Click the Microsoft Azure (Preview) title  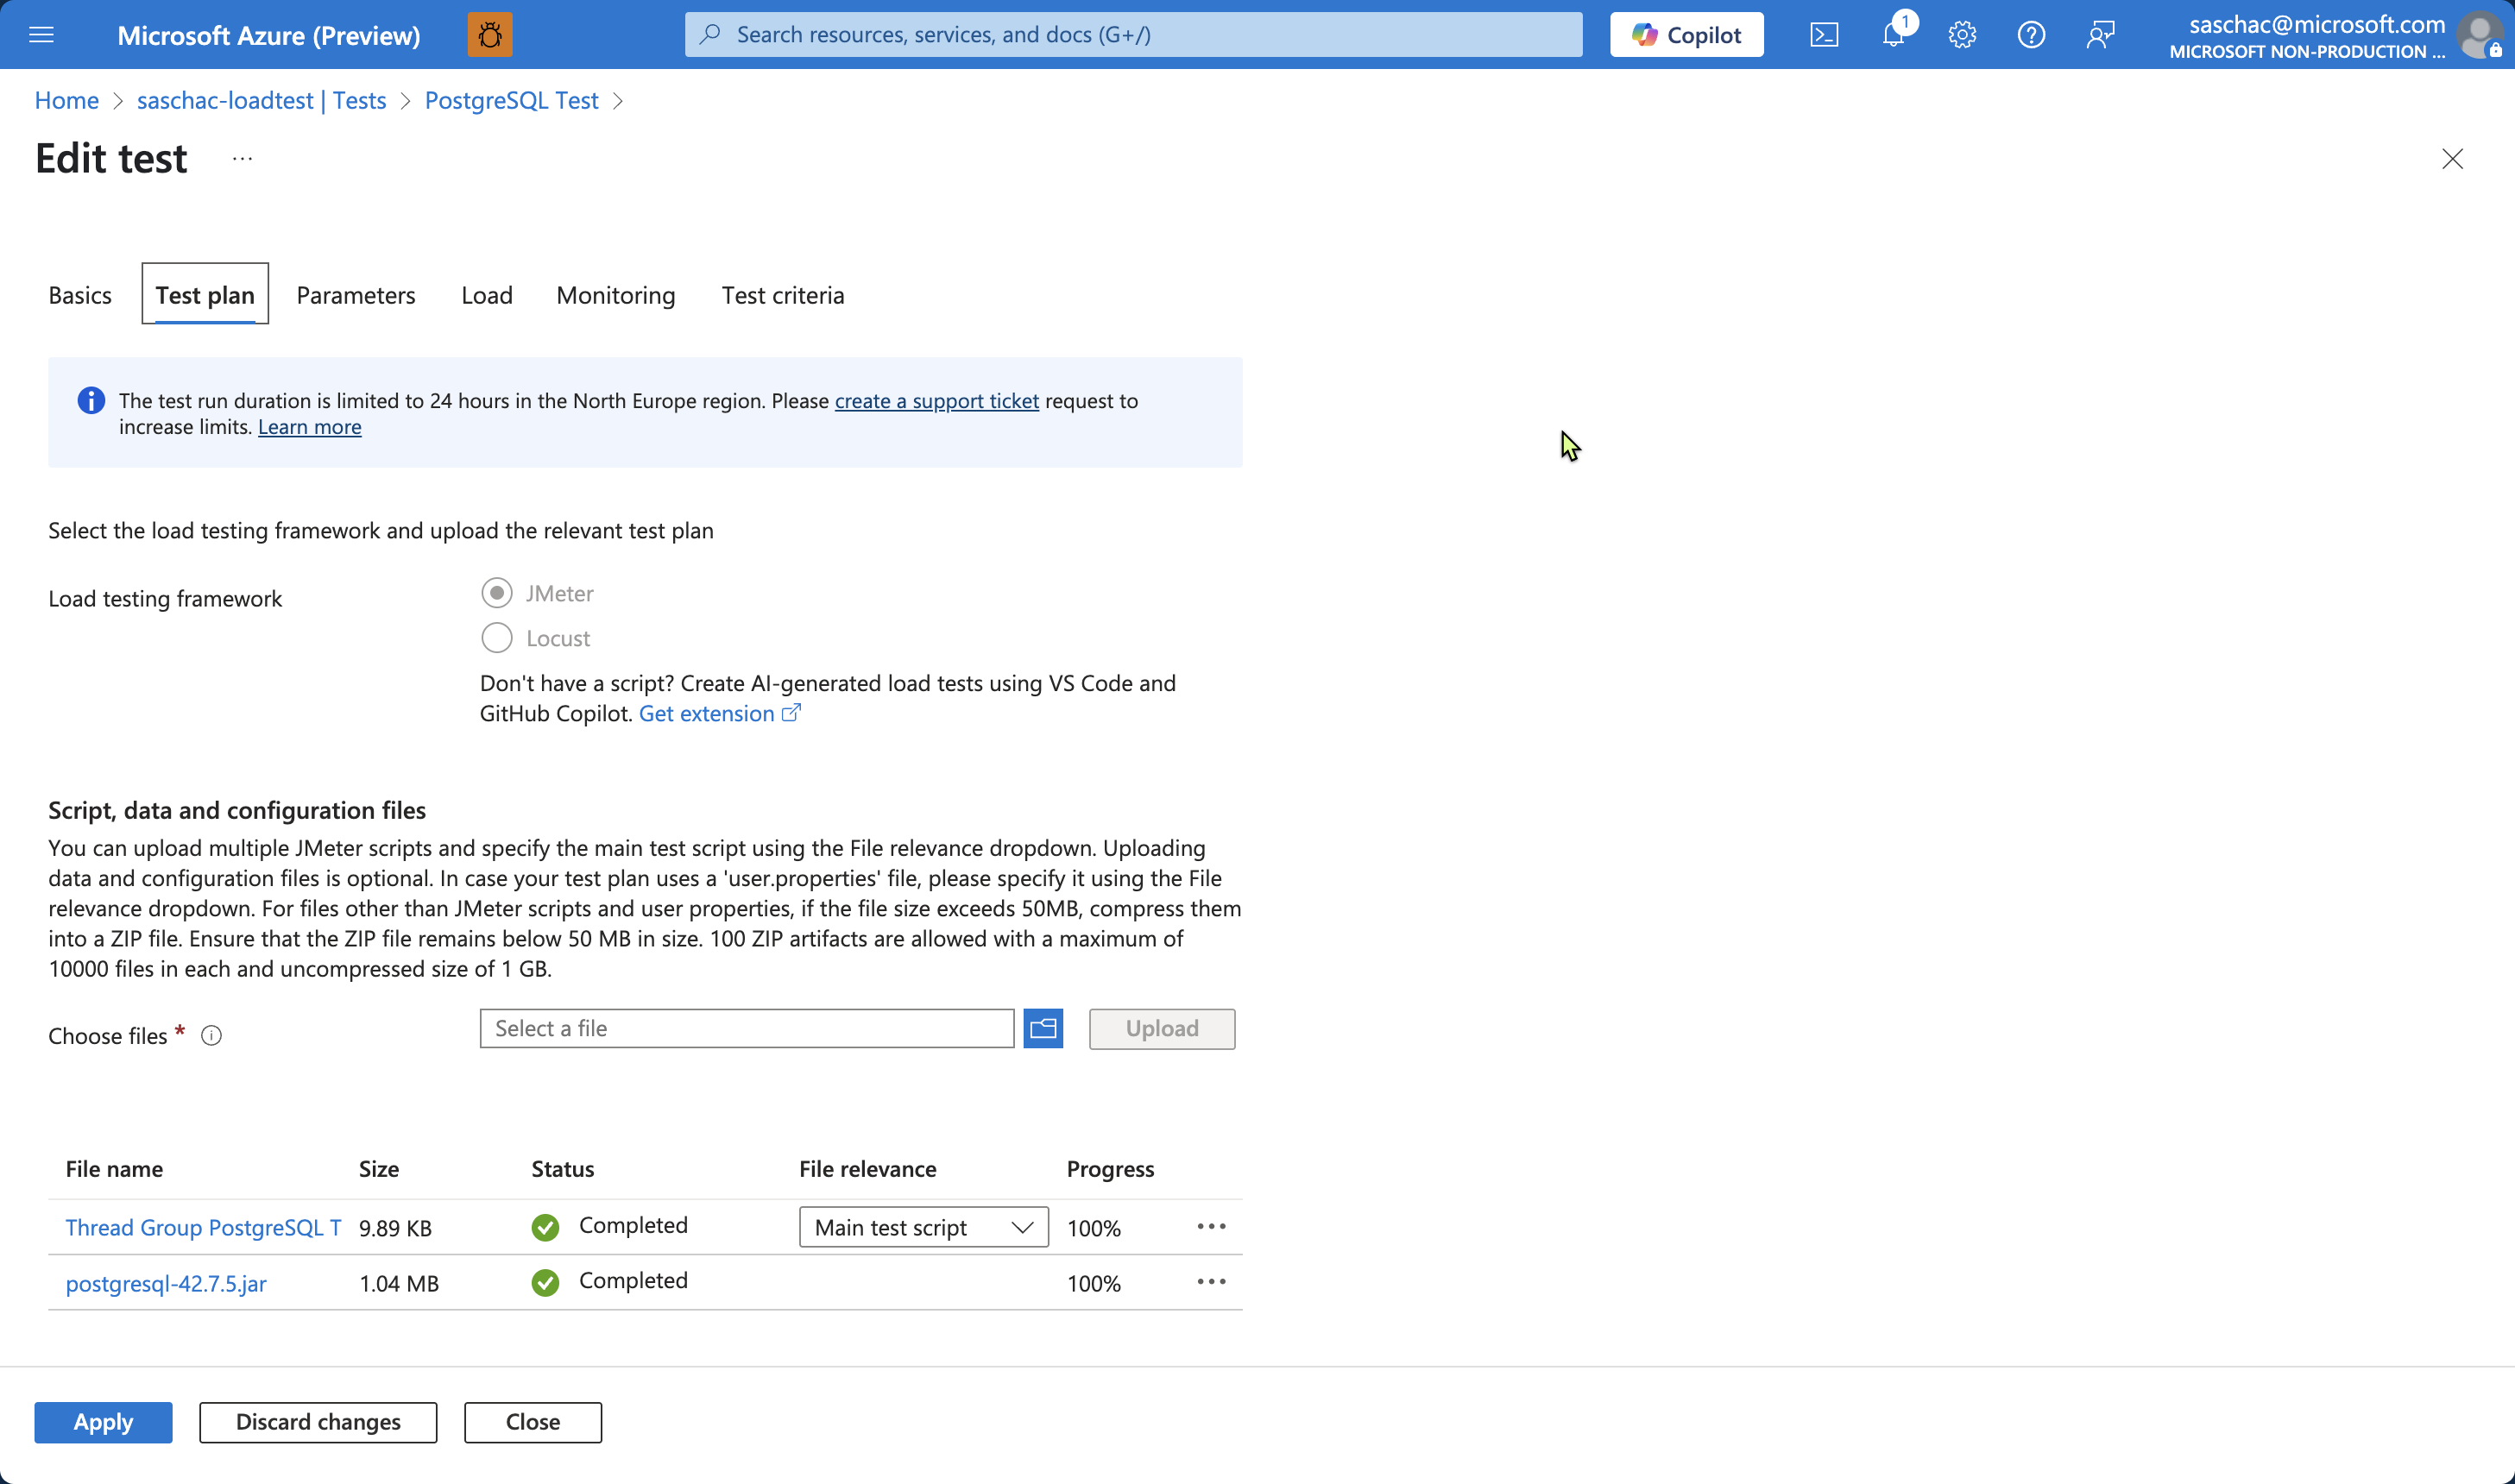pos(269,35)
